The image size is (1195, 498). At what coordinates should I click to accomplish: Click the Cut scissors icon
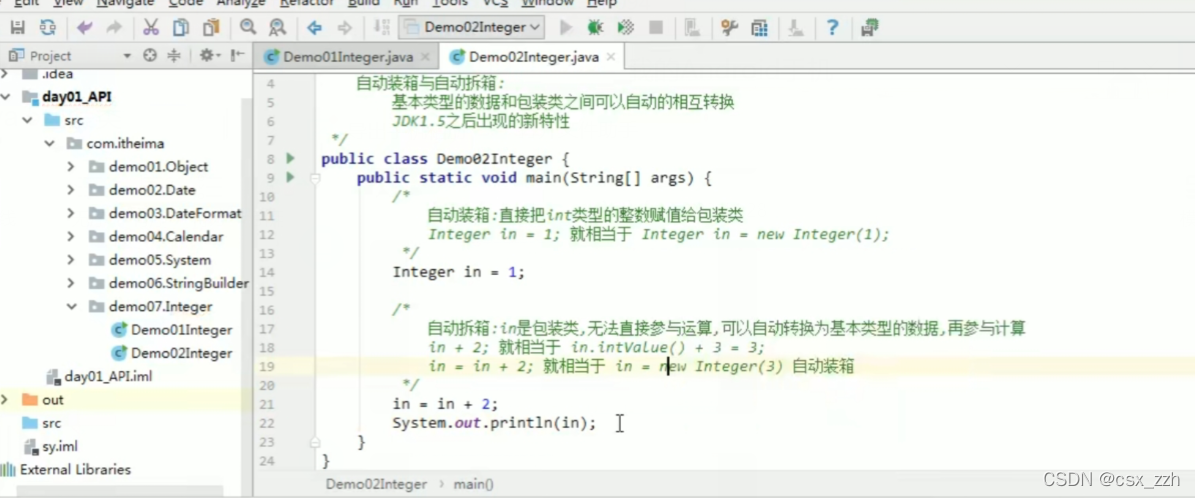click(x=151, y=27)
